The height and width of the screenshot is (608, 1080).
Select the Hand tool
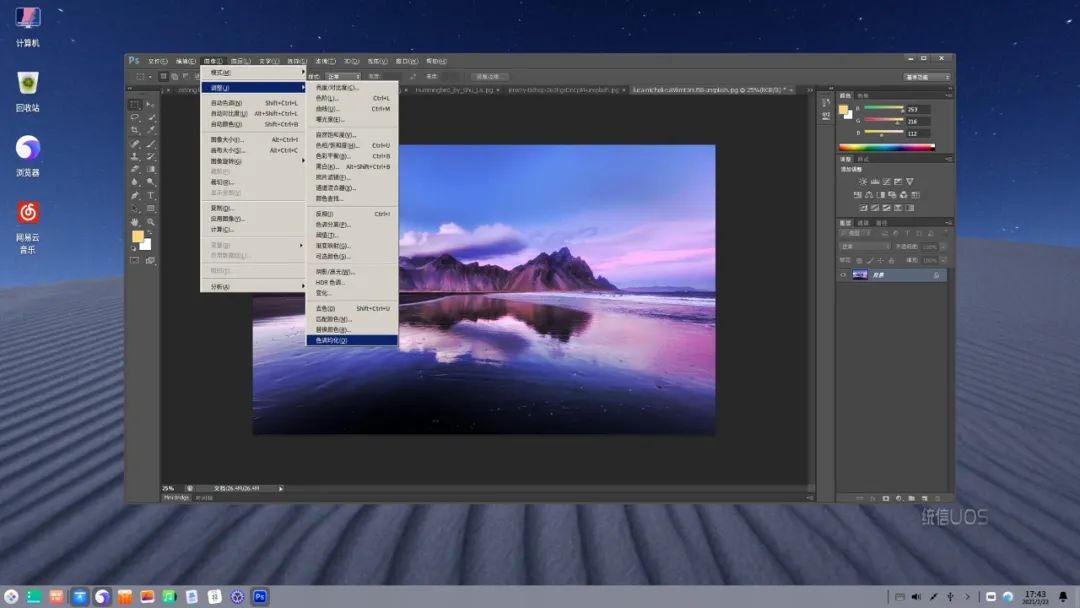(135, 221)
